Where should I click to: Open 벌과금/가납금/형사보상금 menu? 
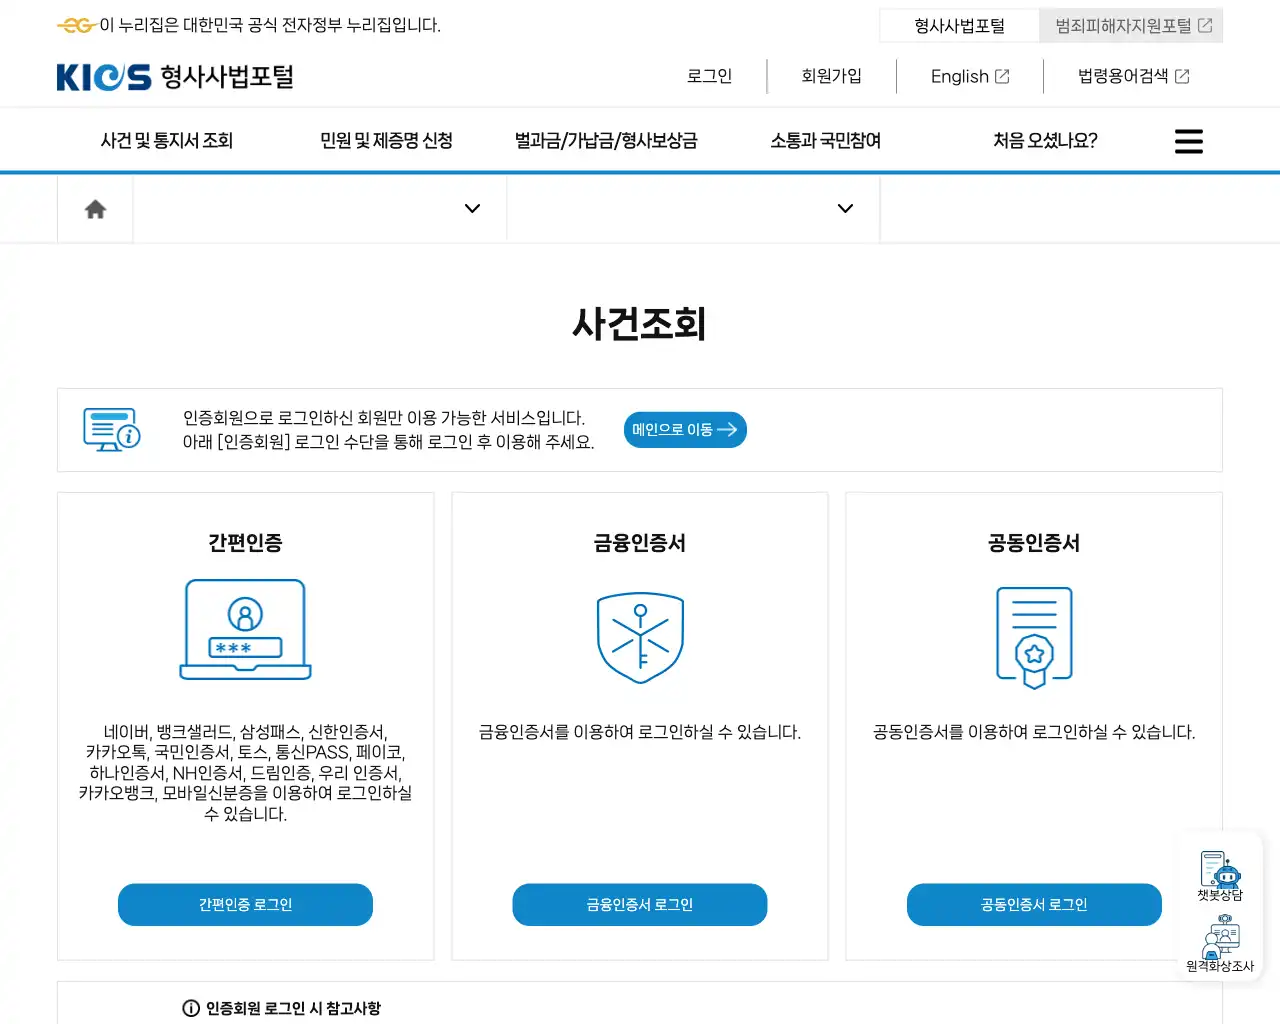pos(606,141)
